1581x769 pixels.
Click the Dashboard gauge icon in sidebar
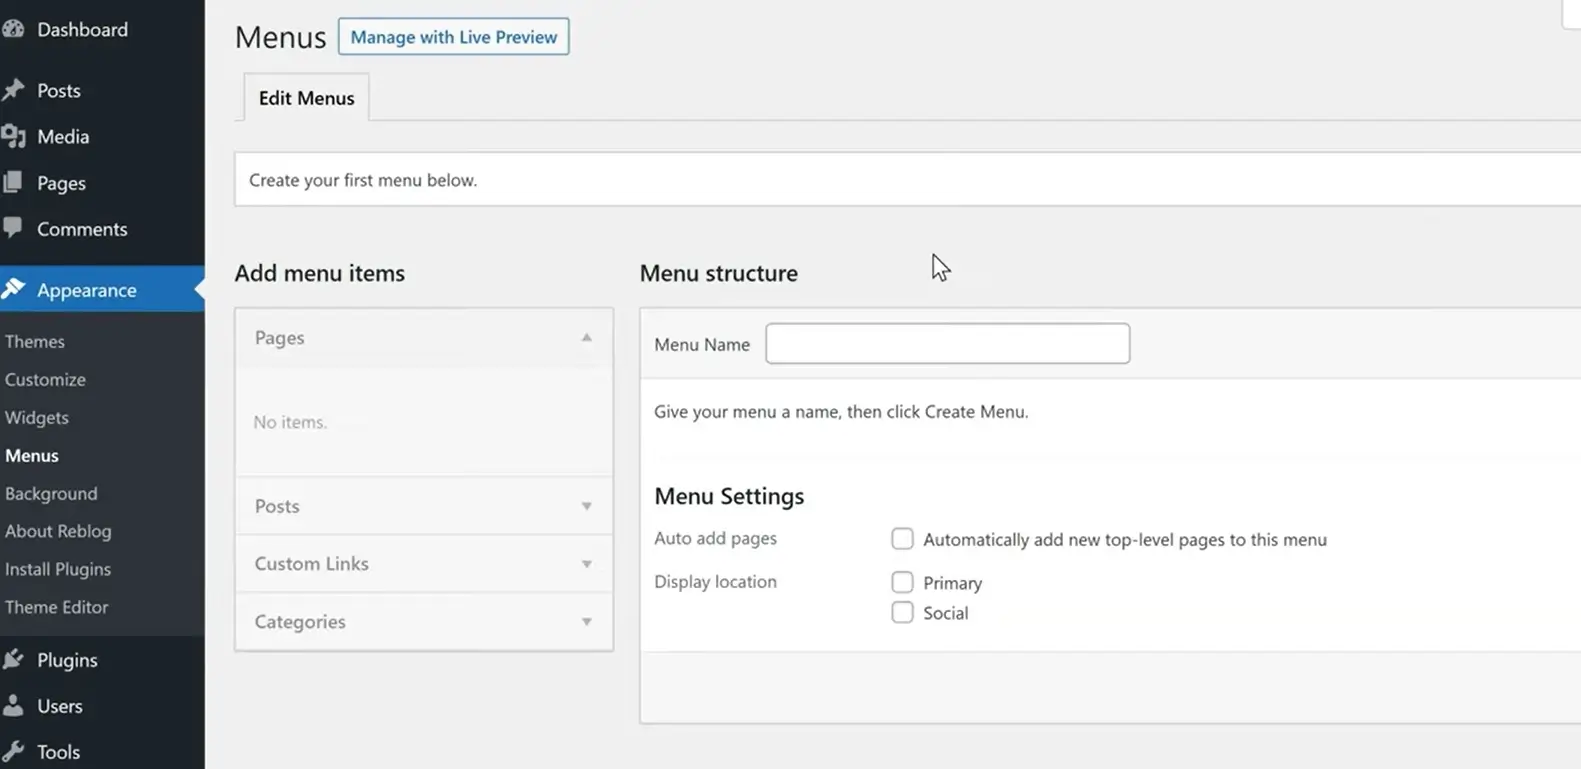13,29
